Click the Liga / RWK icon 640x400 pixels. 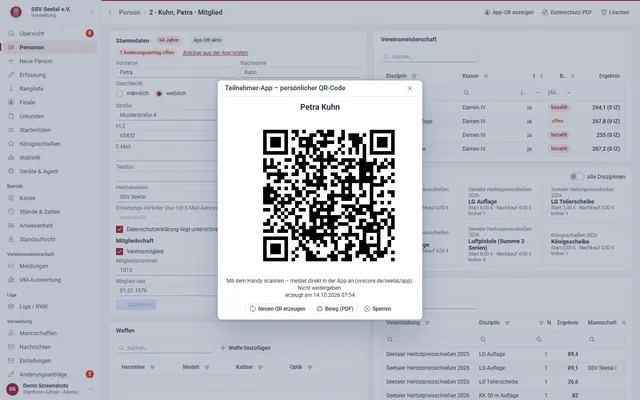click(x=11, y=307)
